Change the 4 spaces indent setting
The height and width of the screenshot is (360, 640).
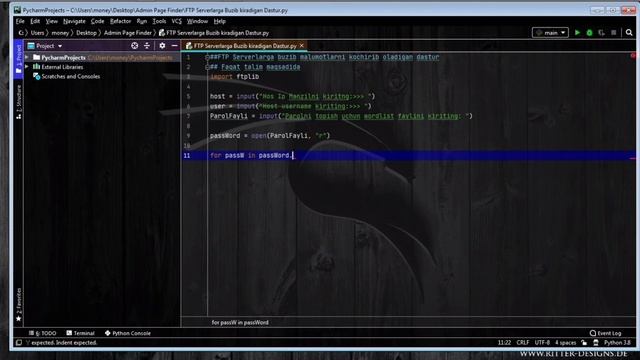[565, 342]
